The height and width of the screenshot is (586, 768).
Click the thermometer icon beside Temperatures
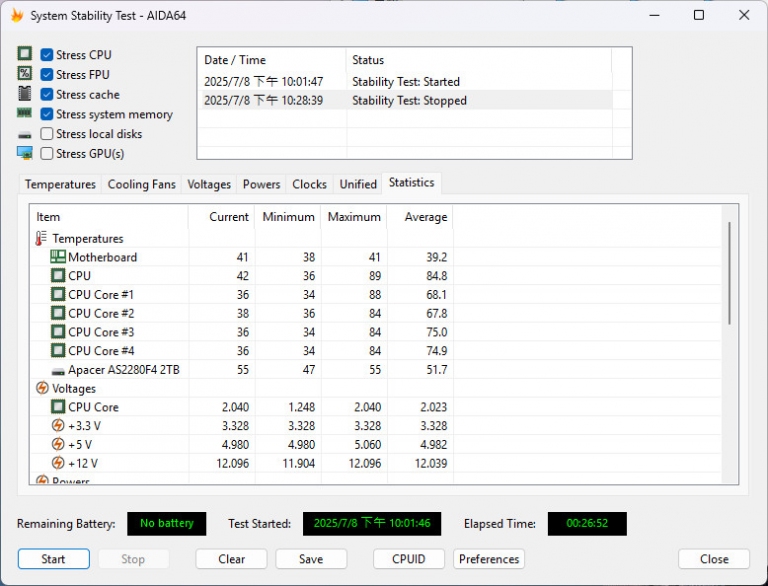click(41, 239)
